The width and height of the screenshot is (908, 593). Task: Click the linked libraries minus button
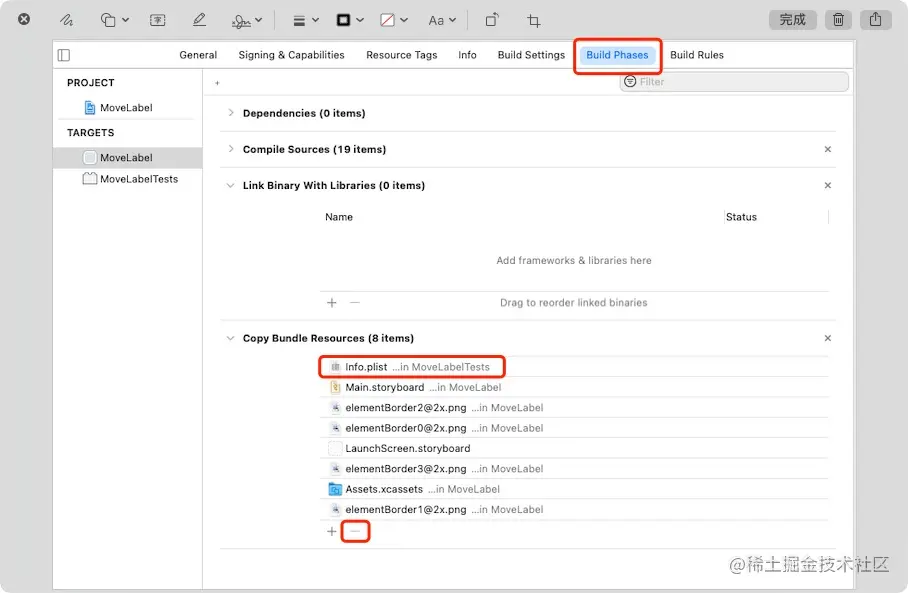point(355,302)
